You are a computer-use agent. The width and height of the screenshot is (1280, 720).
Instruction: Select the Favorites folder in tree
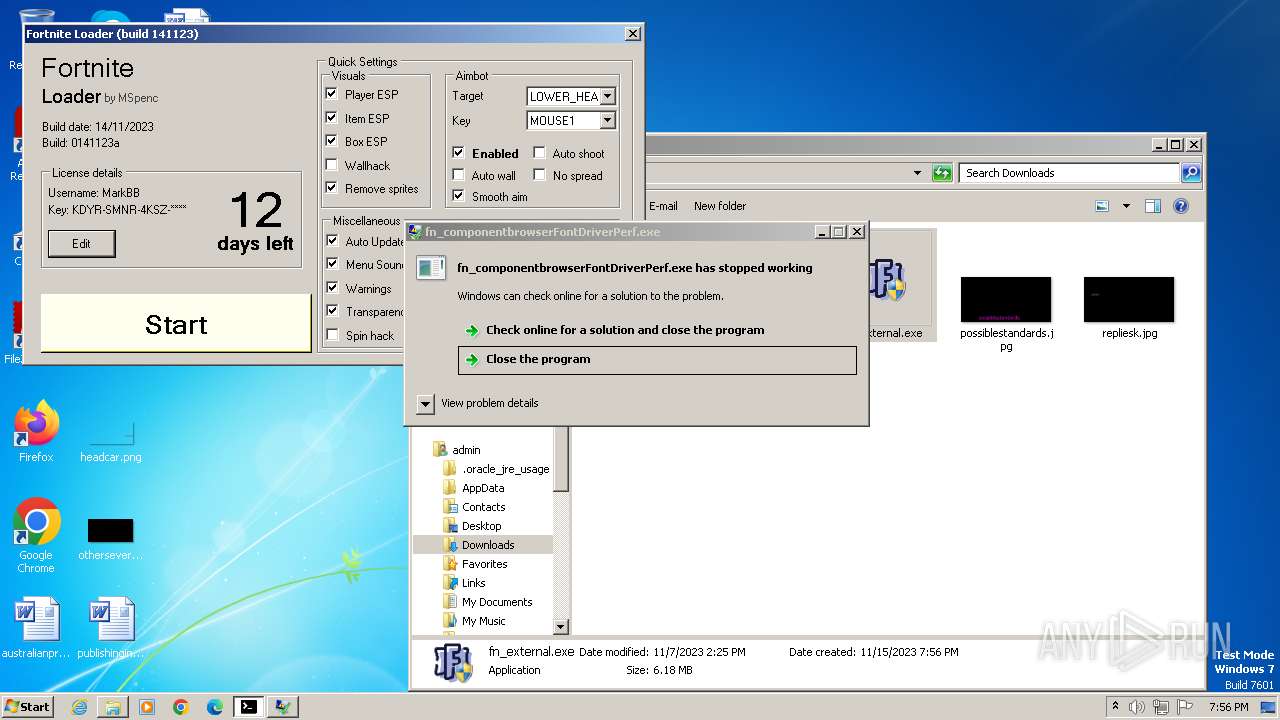(484, 564)
